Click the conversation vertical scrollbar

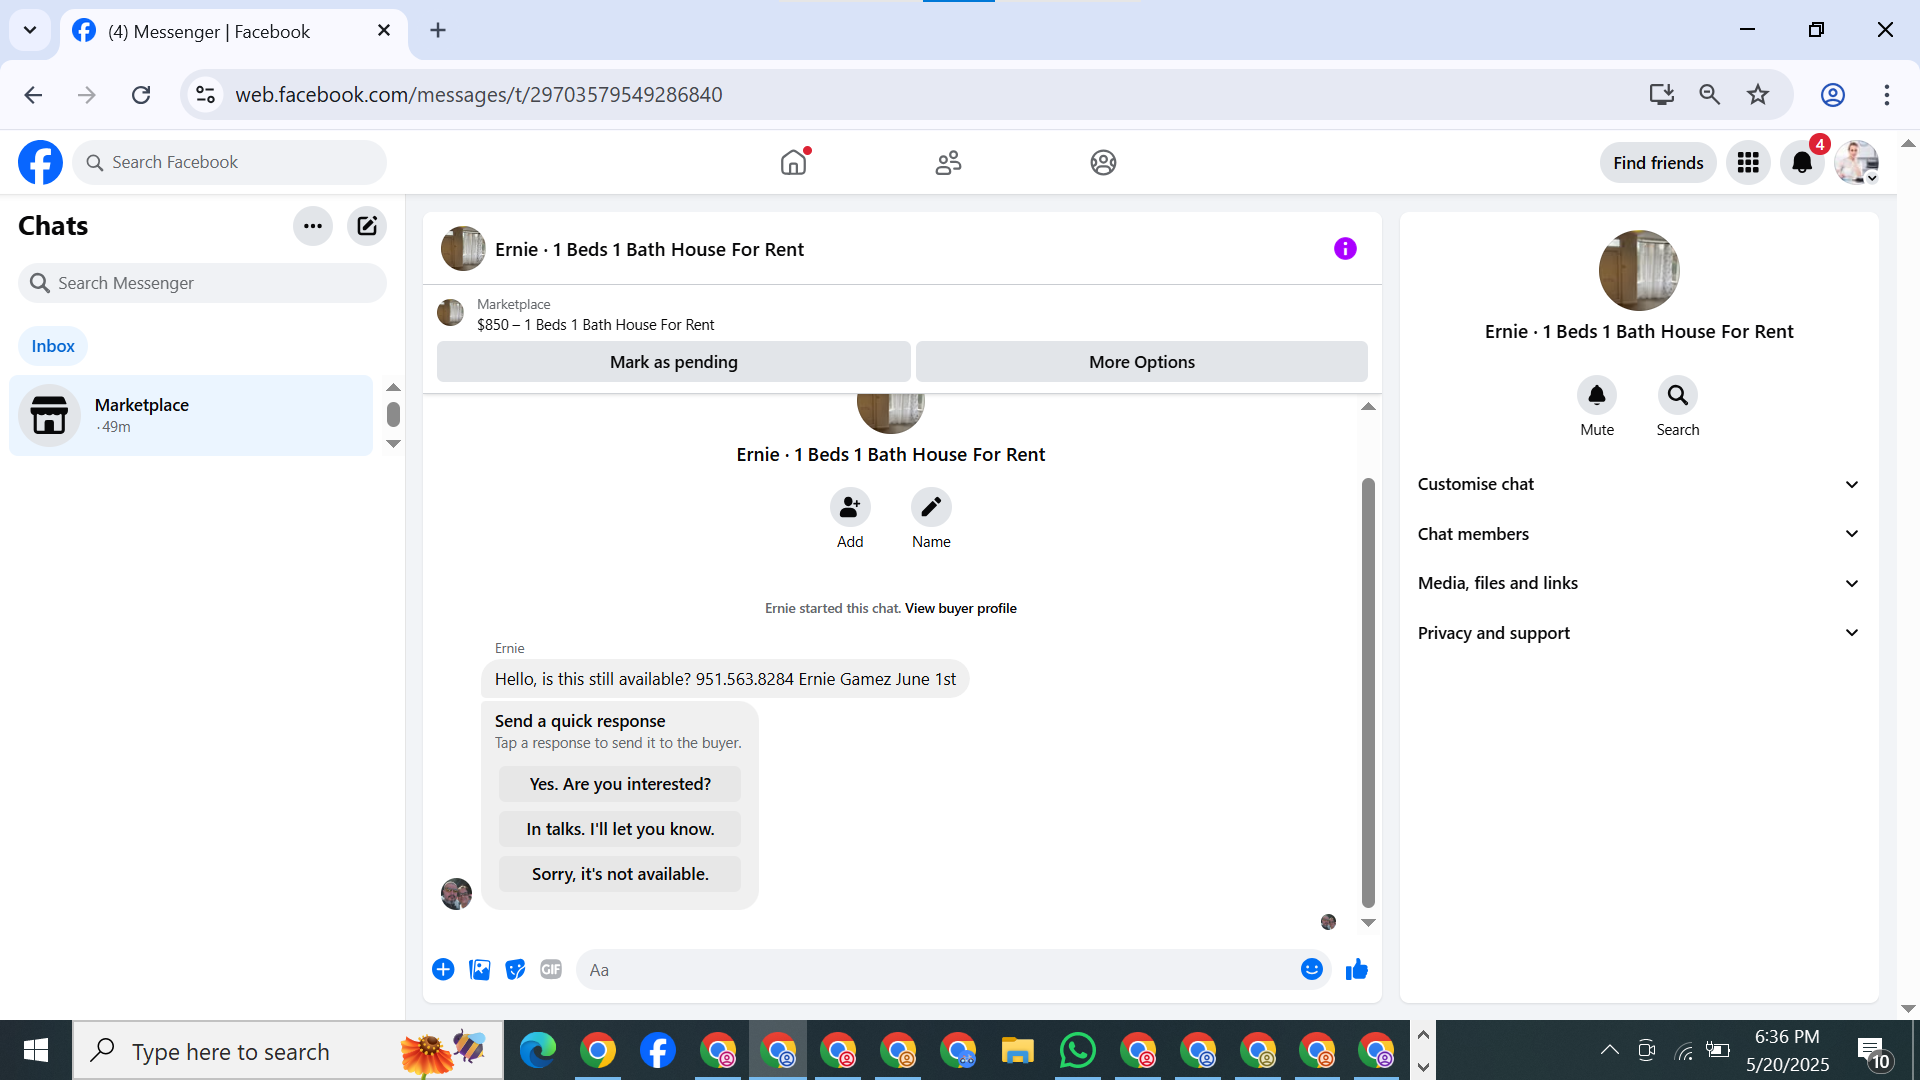tap(1368, 690)
